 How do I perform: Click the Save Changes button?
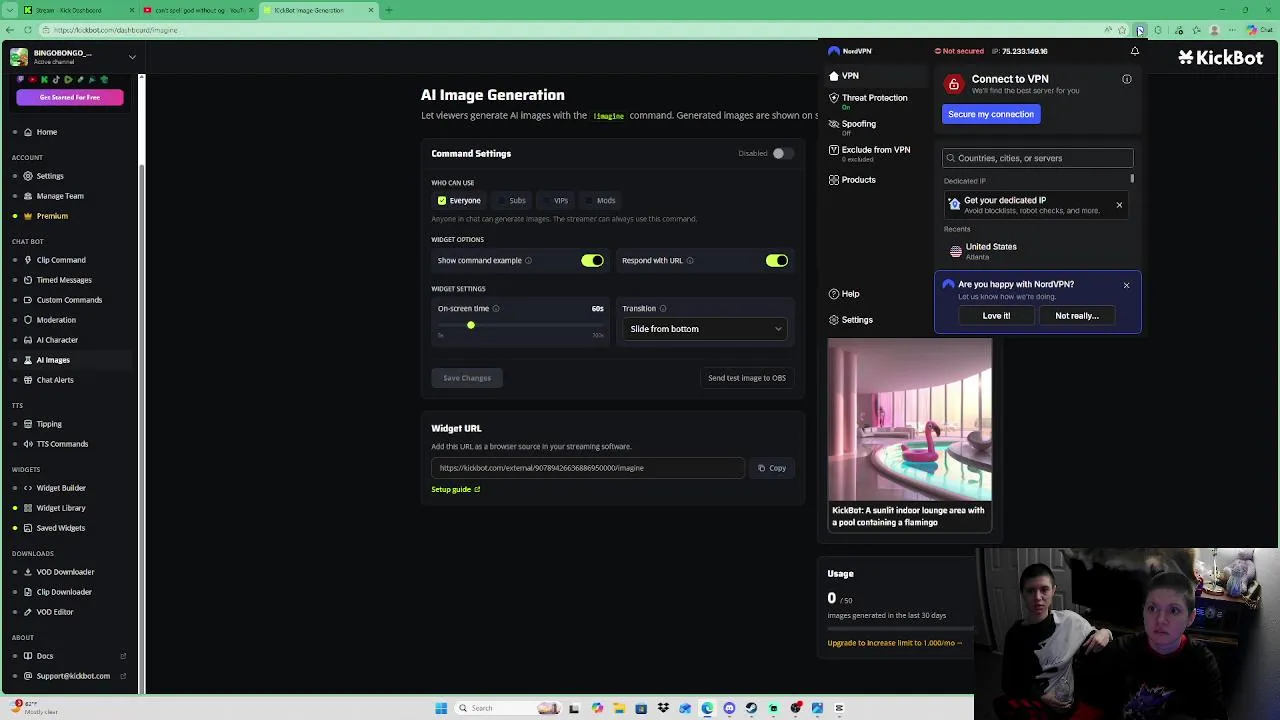point(467,378)
